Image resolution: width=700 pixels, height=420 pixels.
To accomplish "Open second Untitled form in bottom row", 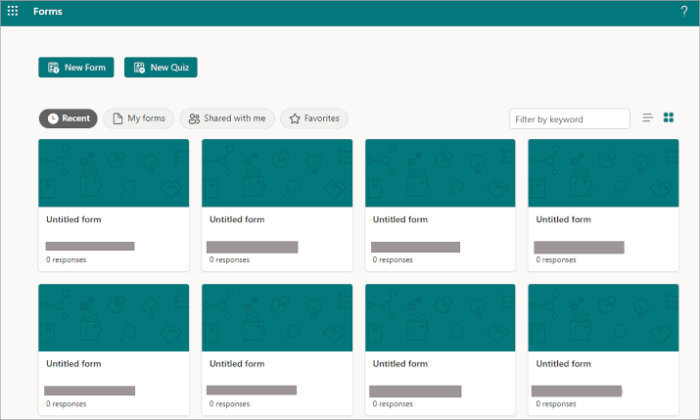I will [277, 349].
